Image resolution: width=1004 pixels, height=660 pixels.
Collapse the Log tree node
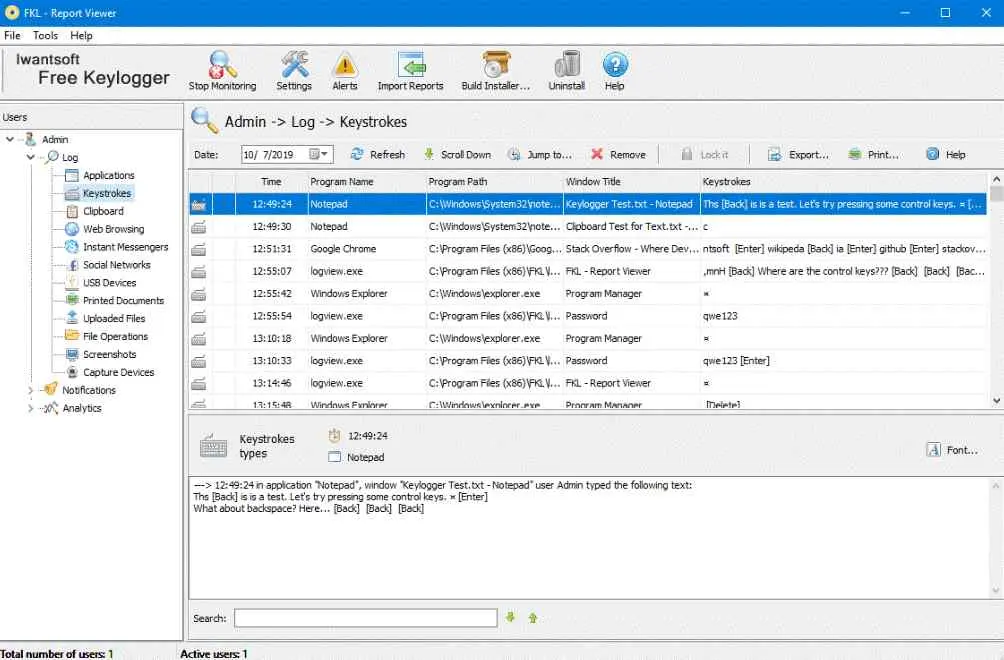pyautogui.click(x=31, y=157)
